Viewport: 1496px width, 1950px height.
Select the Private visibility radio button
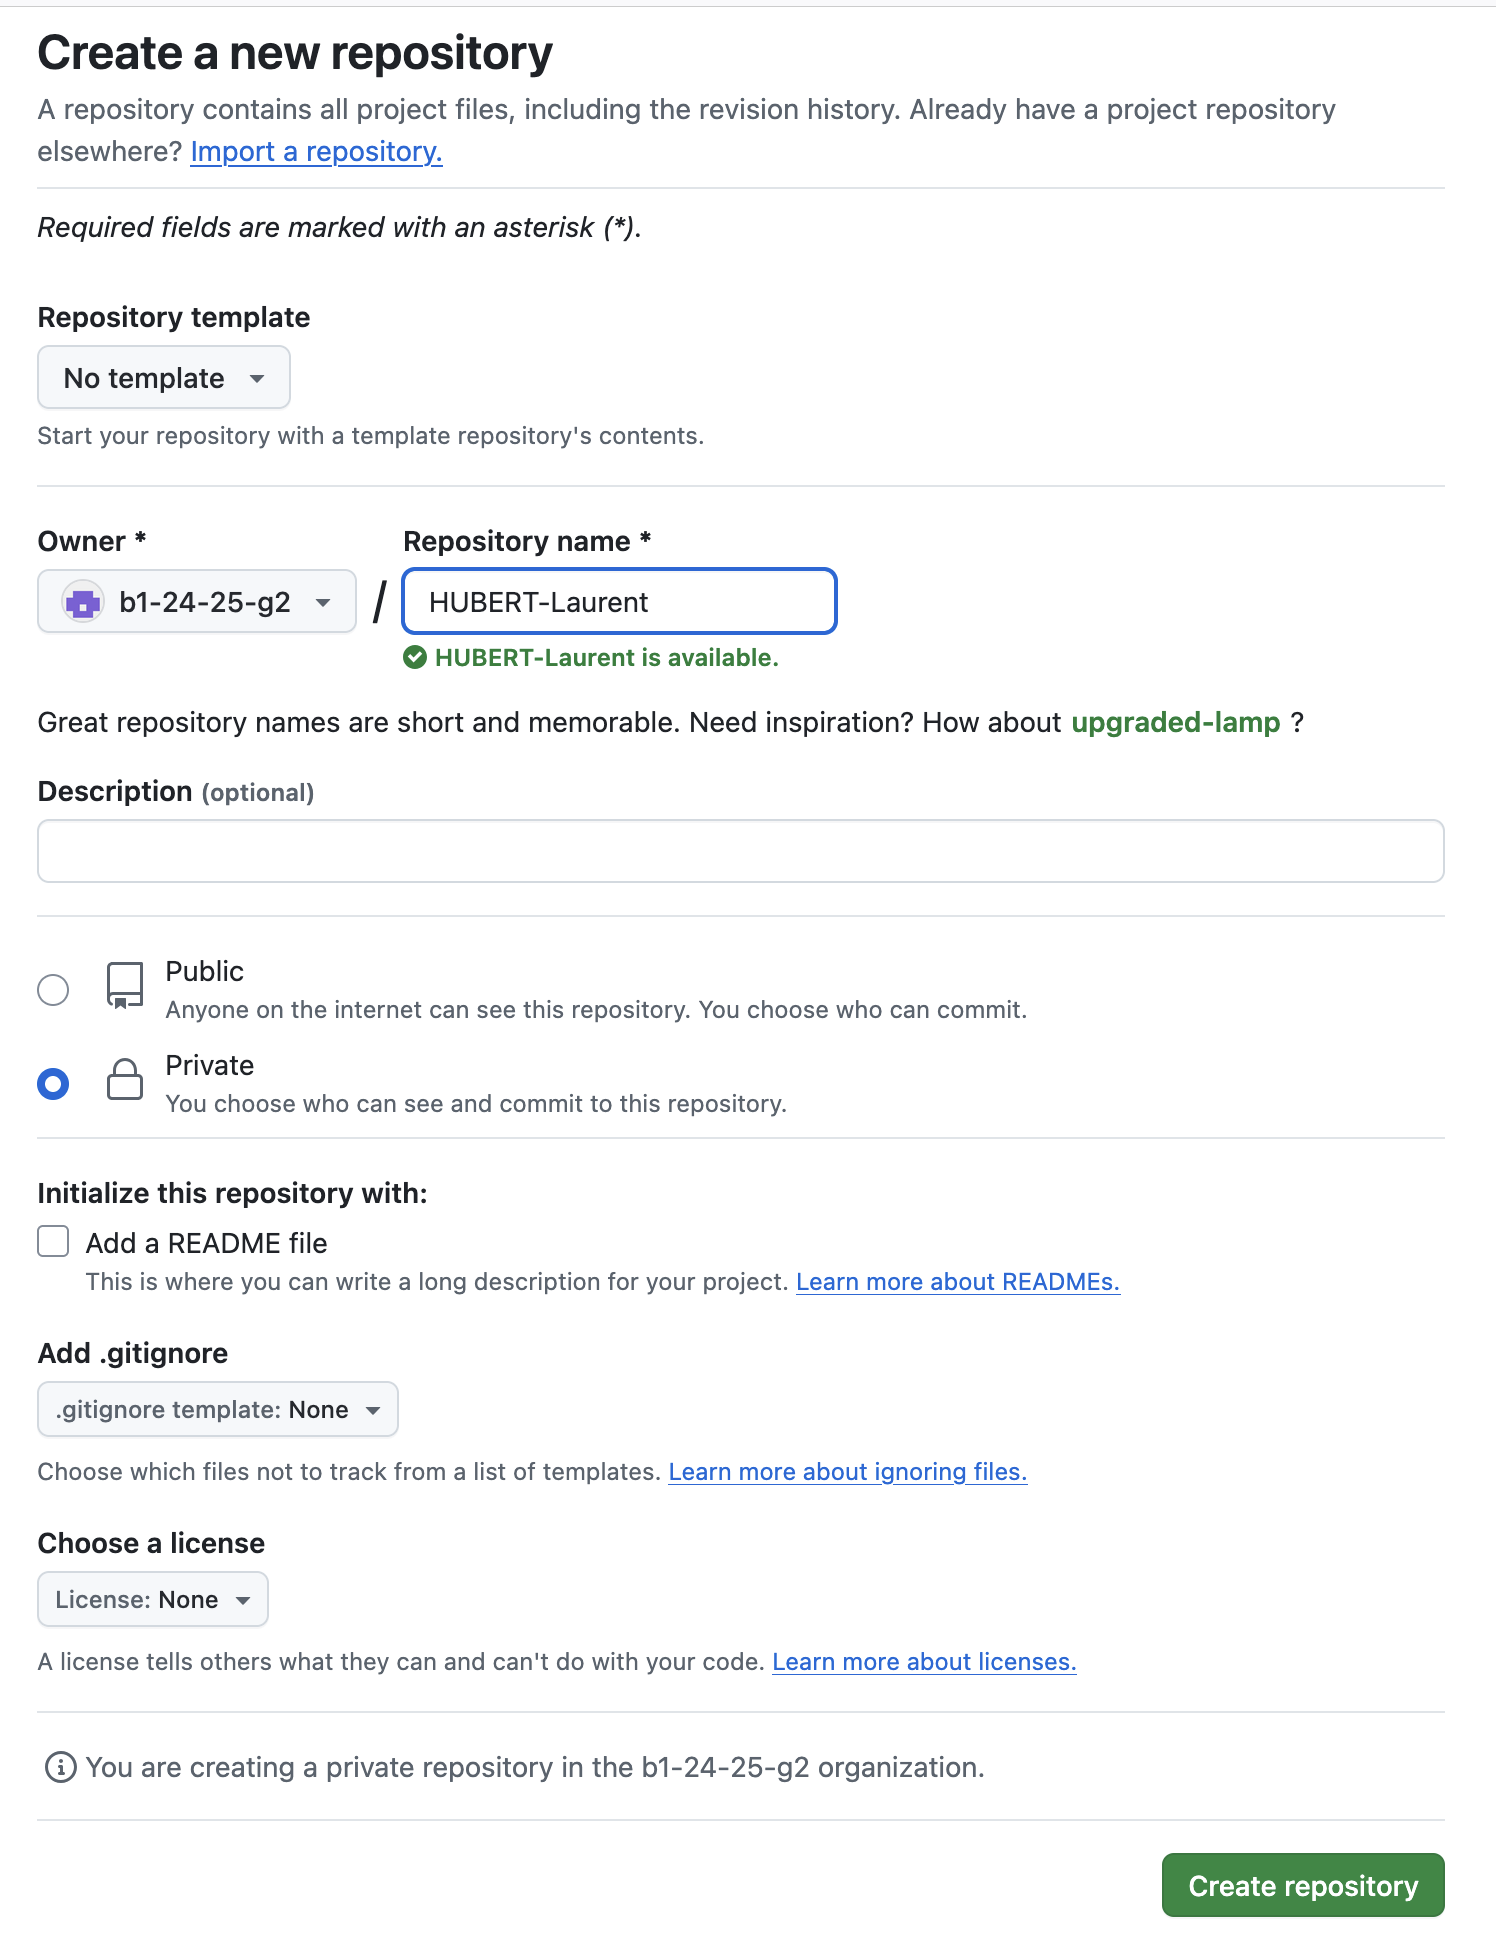coord(53,1084)
